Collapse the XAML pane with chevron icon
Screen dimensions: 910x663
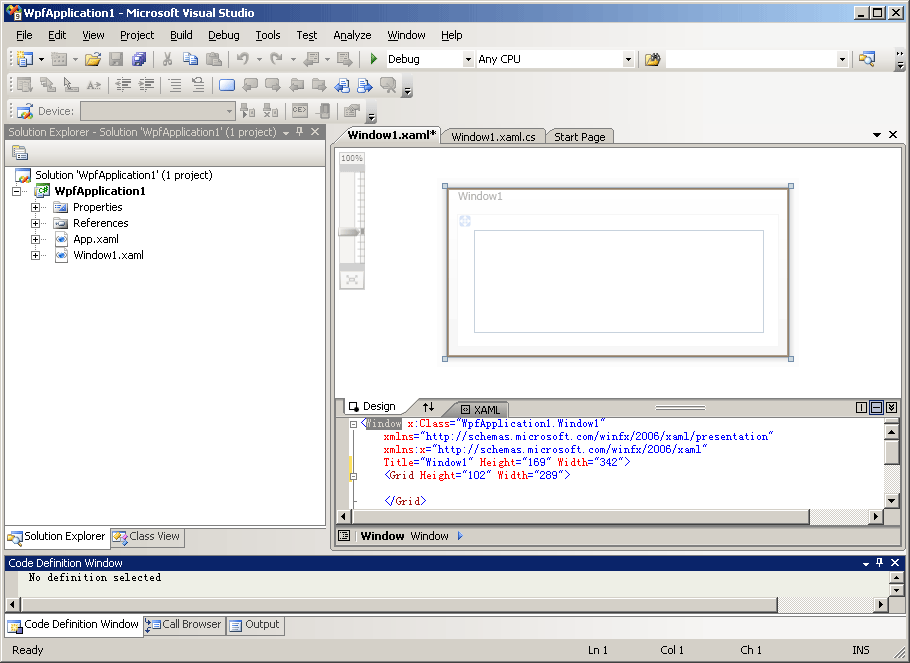(x=892, y=408)
